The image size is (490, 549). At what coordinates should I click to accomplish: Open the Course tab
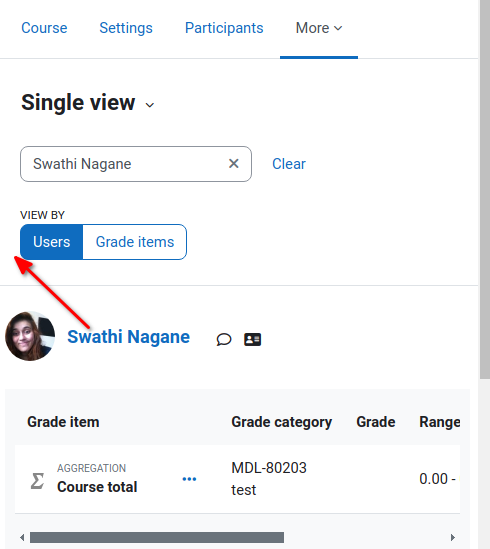(x=44, y=28)
